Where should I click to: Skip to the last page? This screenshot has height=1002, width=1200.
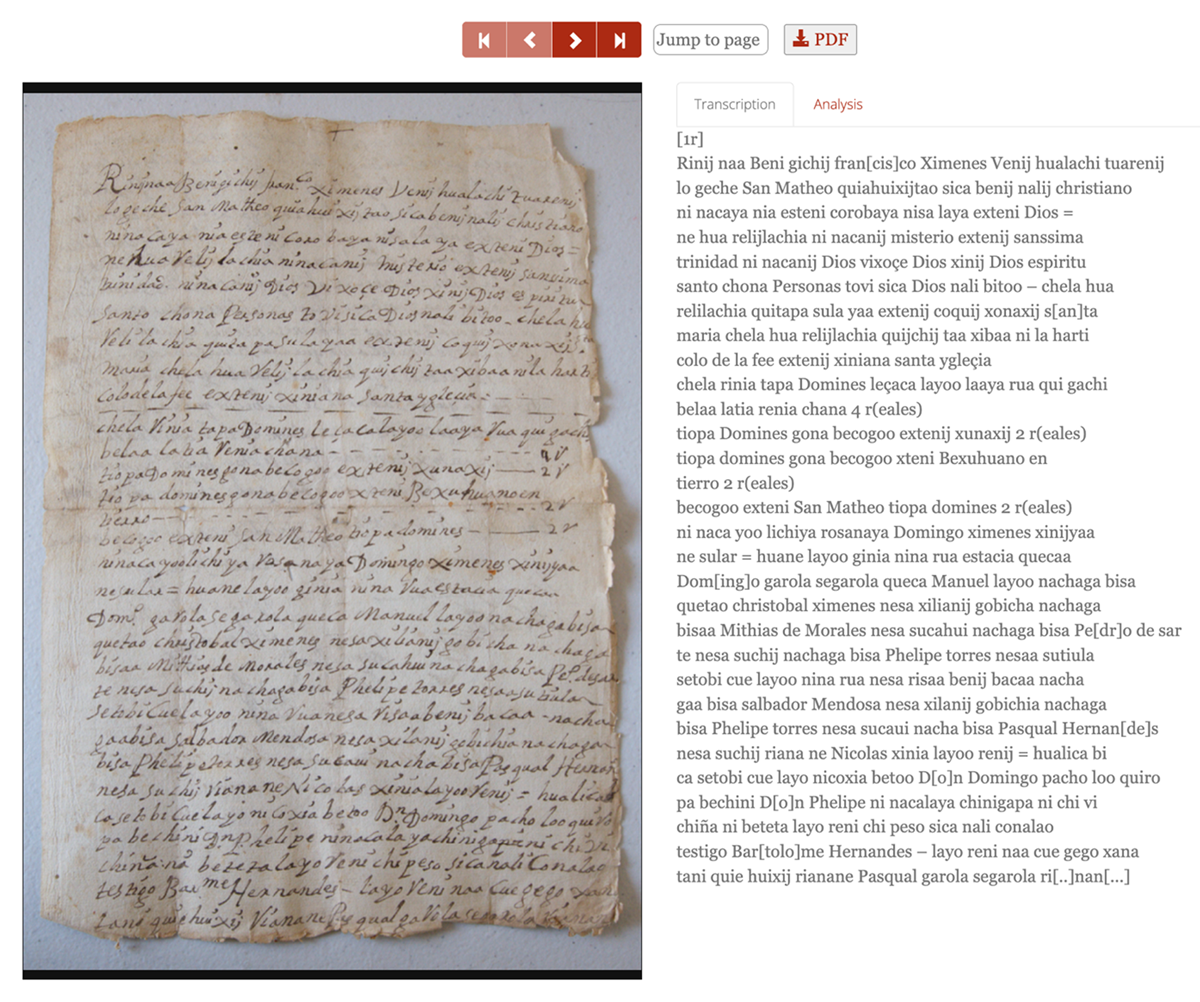pos(619,40)
